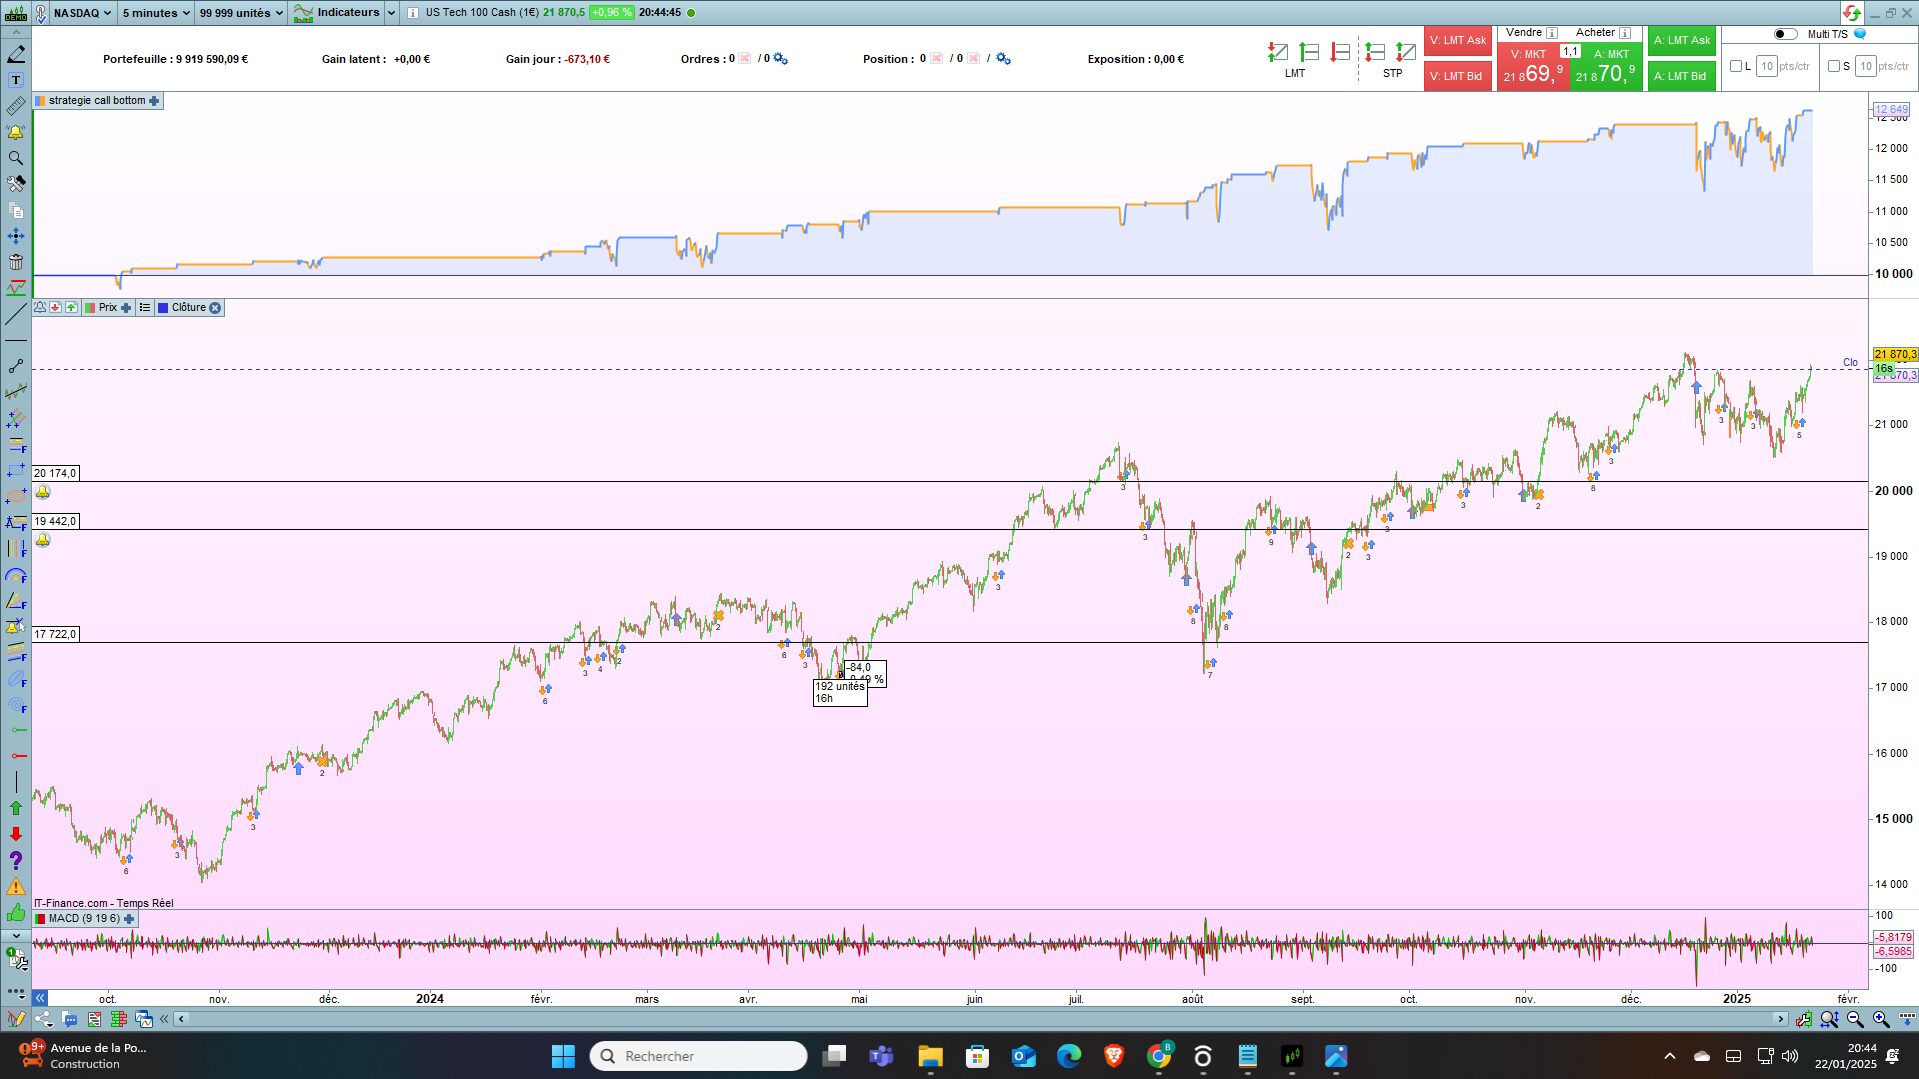Click the V: MKT sell price button
Screen dimensions: 1919x1079
(x=1532, y=68)
